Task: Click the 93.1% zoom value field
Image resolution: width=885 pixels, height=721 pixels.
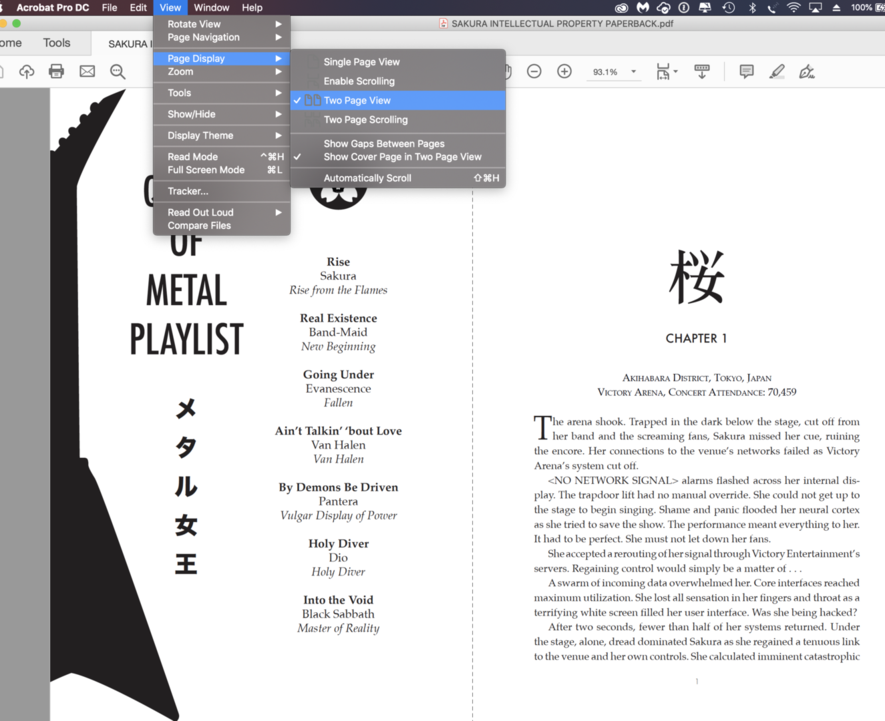Action: tap(605, 72)
